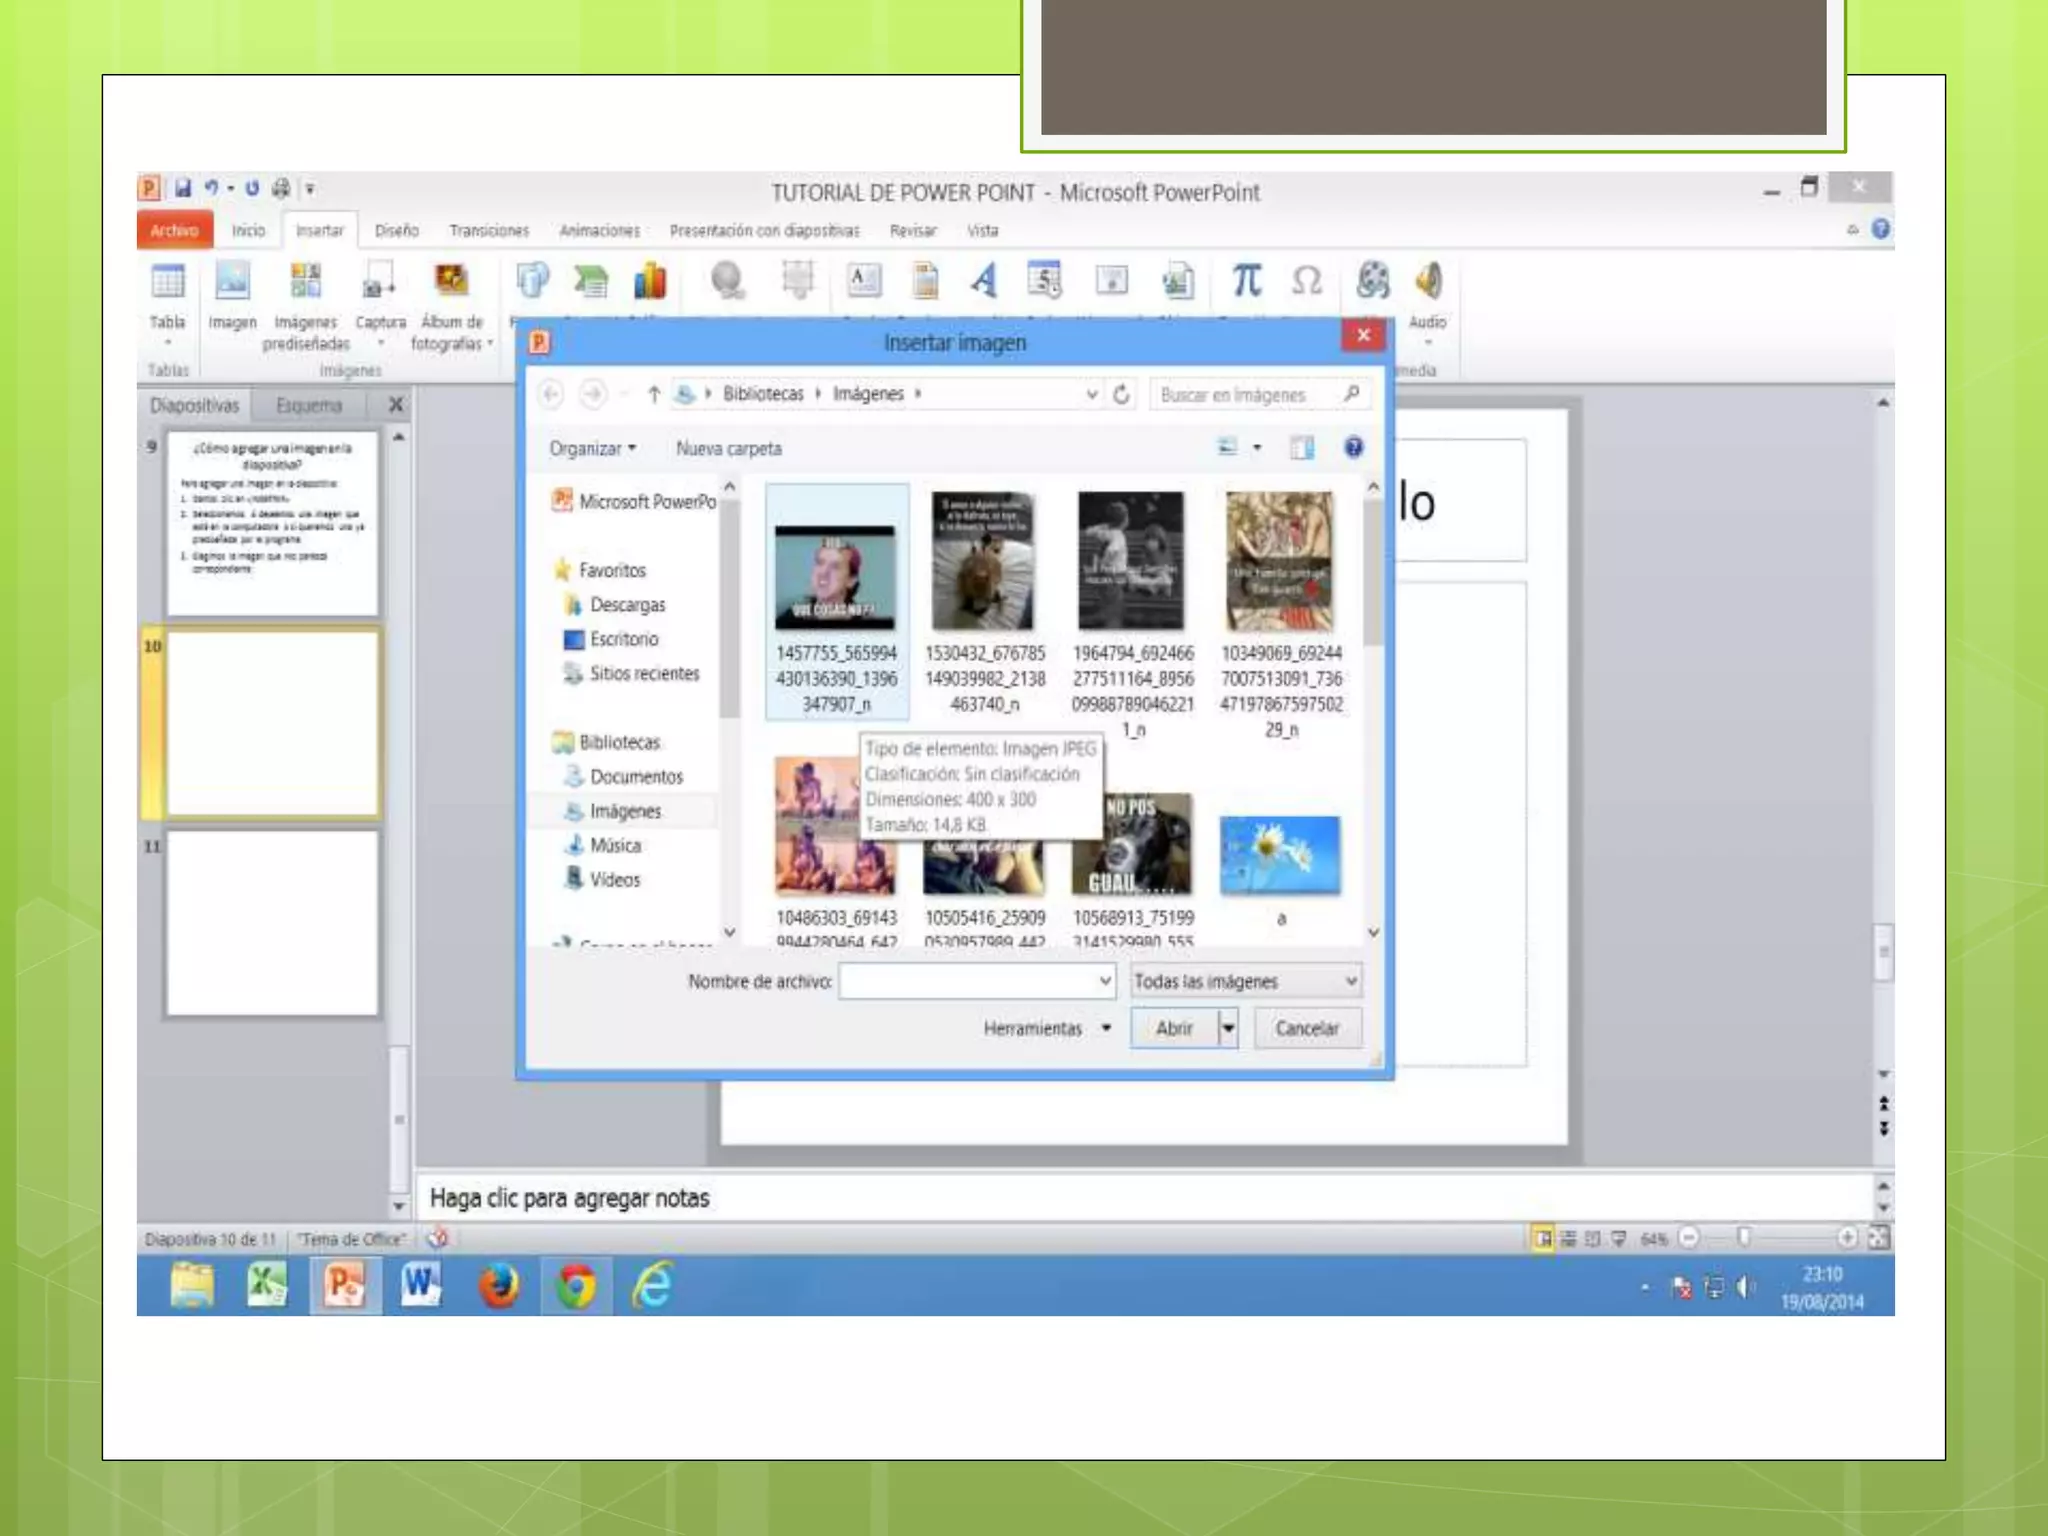Expand the Todas las imágenes filter

coord(1350,982)
